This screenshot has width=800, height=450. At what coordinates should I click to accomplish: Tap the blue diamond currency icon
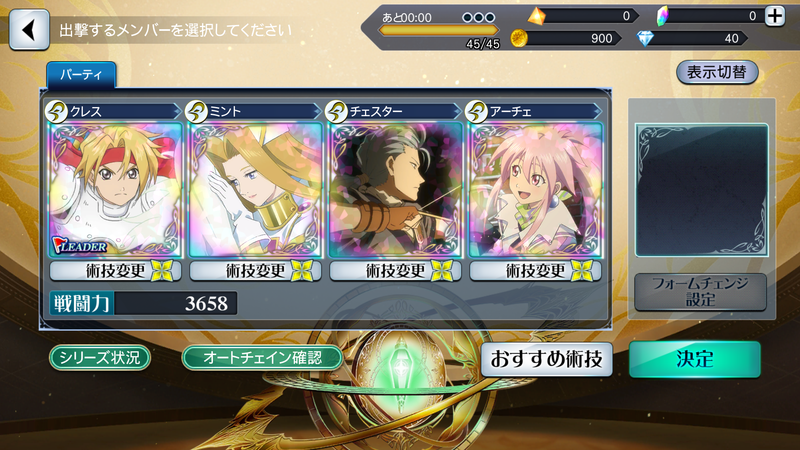click(x=645, y=38)
